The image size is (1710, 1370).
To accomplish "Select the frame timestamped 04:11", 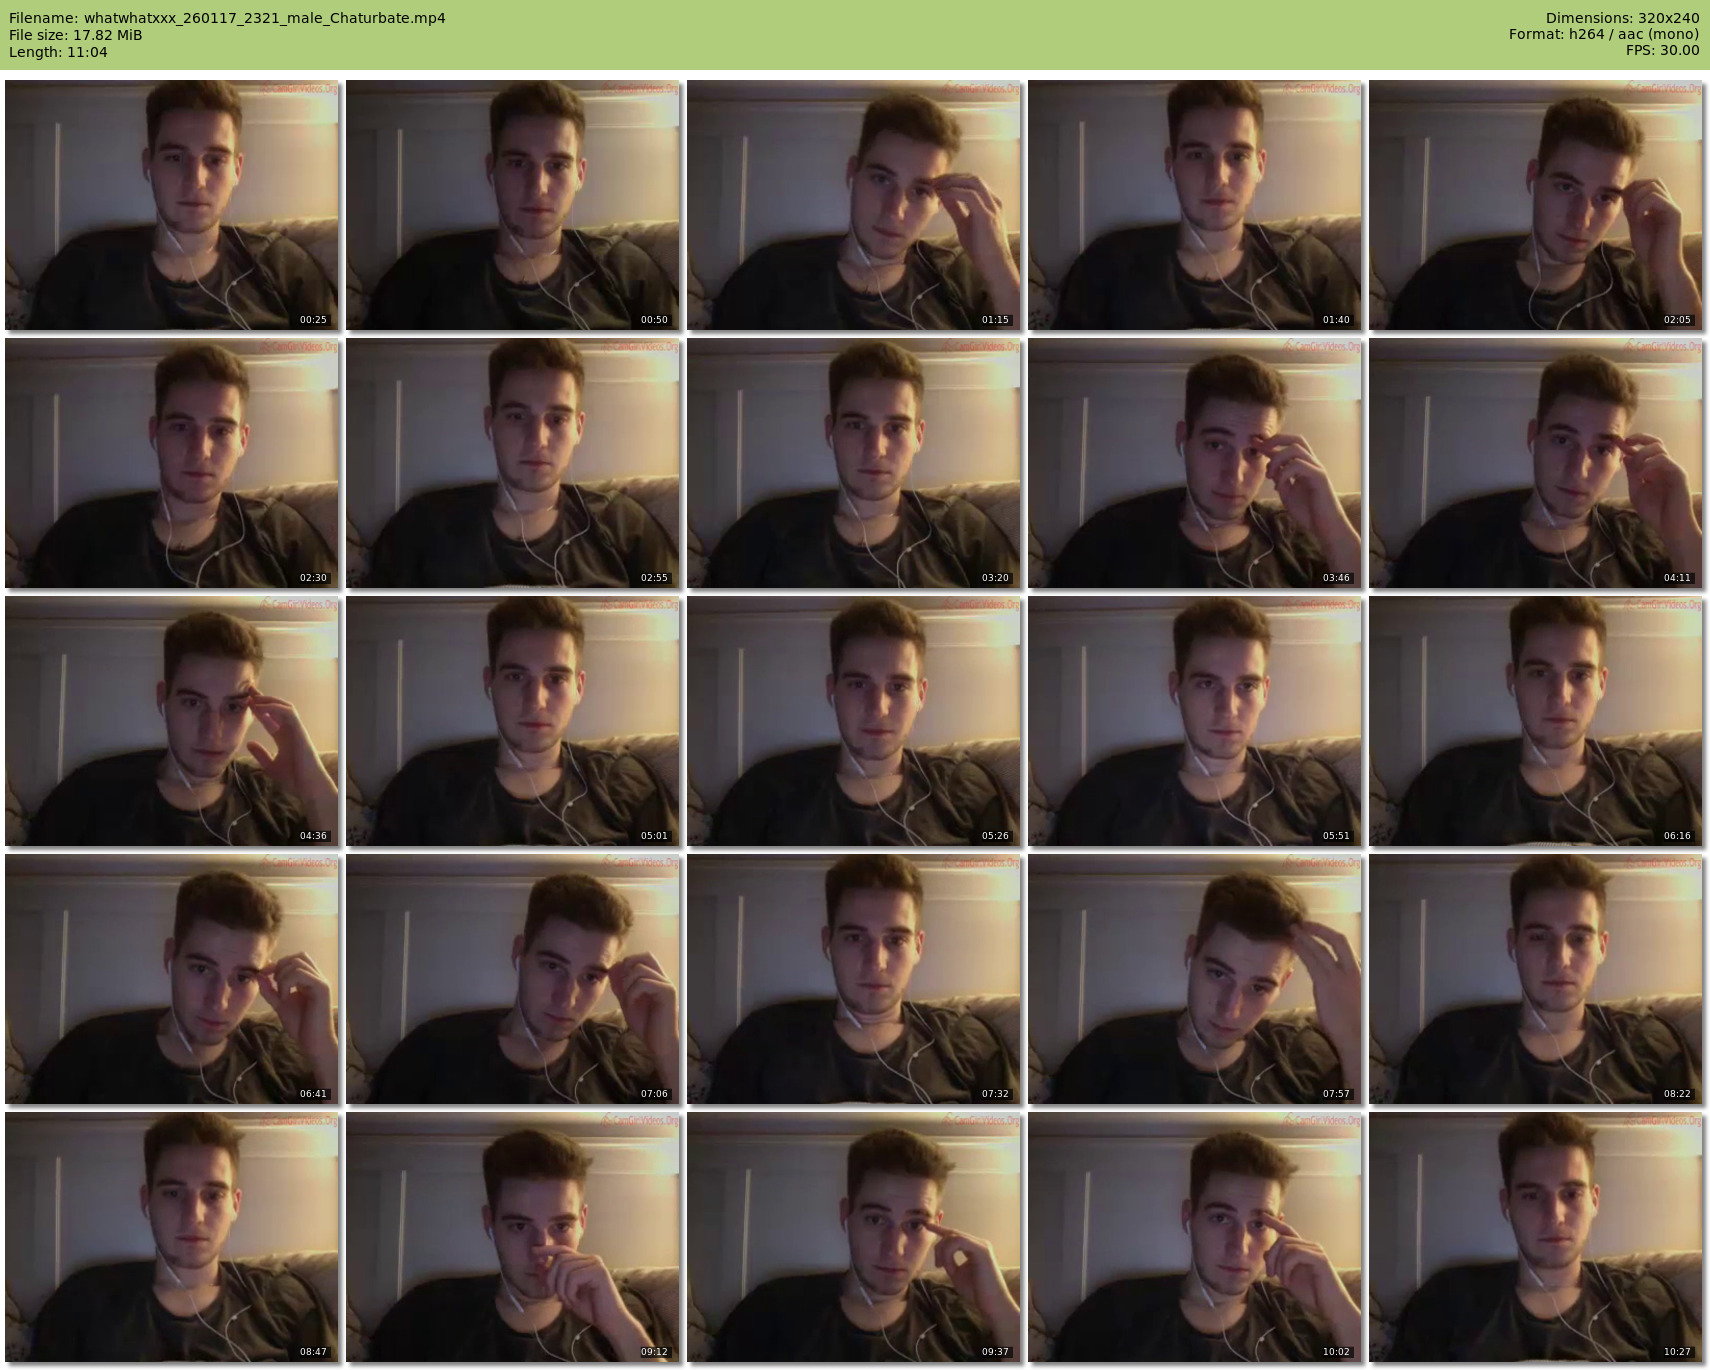I will pyautogui.click(x=1535, y=463).
